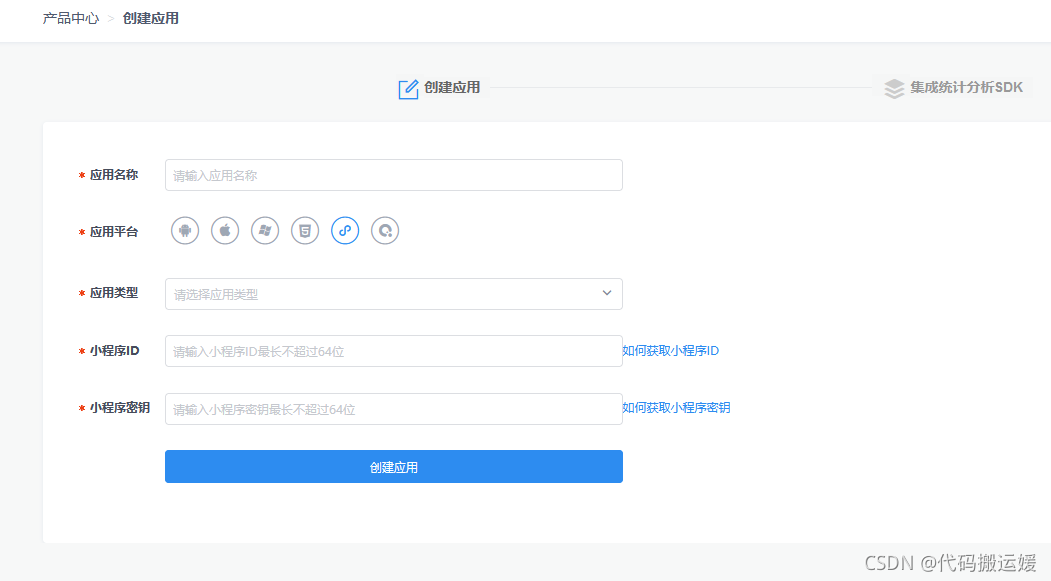1051x581 pixels.
Task: Select the quick app platform icon
Action: (385, 231)
